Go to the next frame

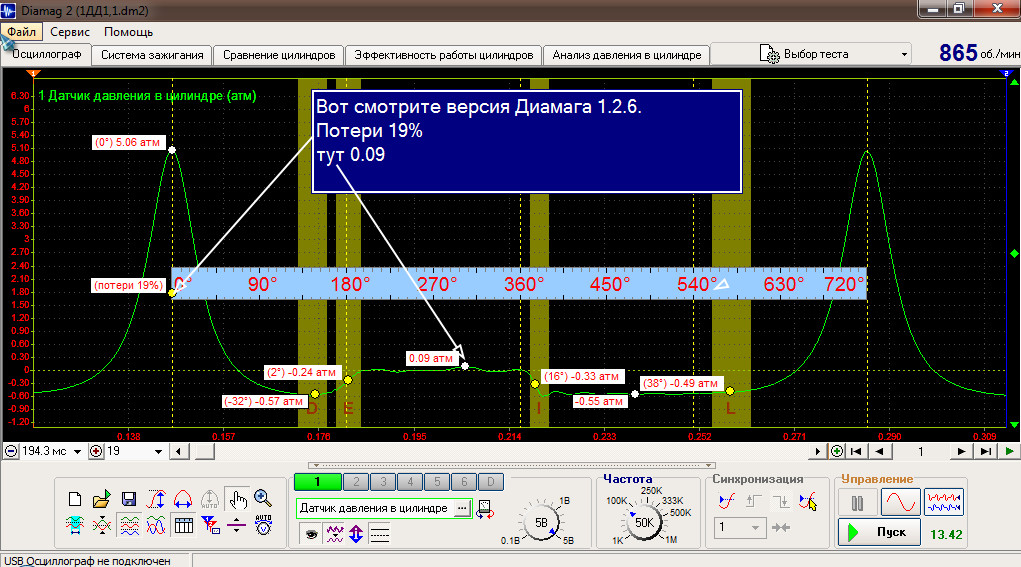pos(961,451)
